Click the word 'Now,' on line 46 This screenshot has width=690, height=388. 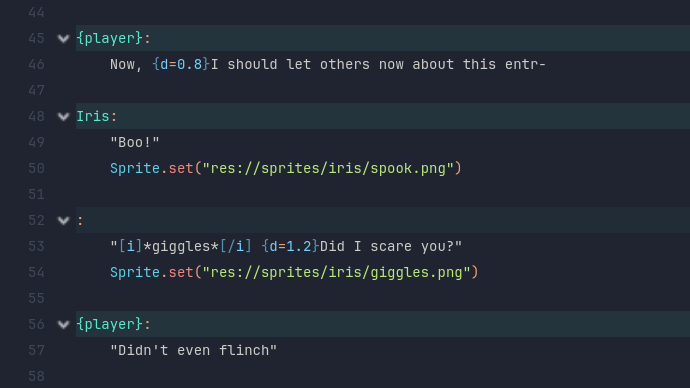tap(126, 65)
